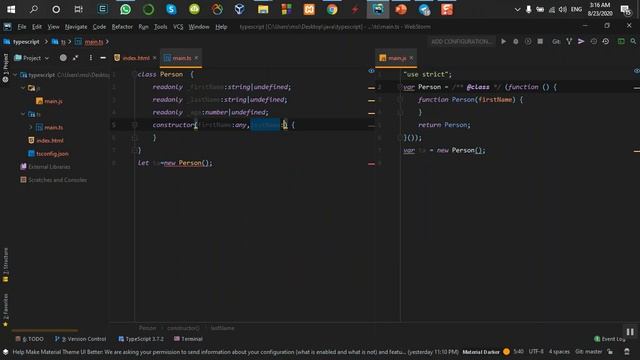Open the Terminal tool window
640x360 pixels.
(x=188, y=339)
